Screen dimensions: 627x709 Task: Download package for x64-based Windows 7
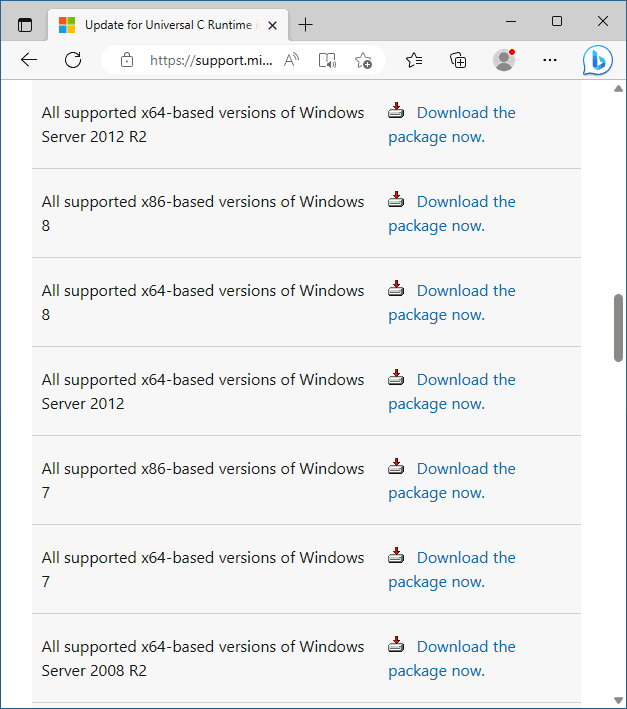point(452,570)
